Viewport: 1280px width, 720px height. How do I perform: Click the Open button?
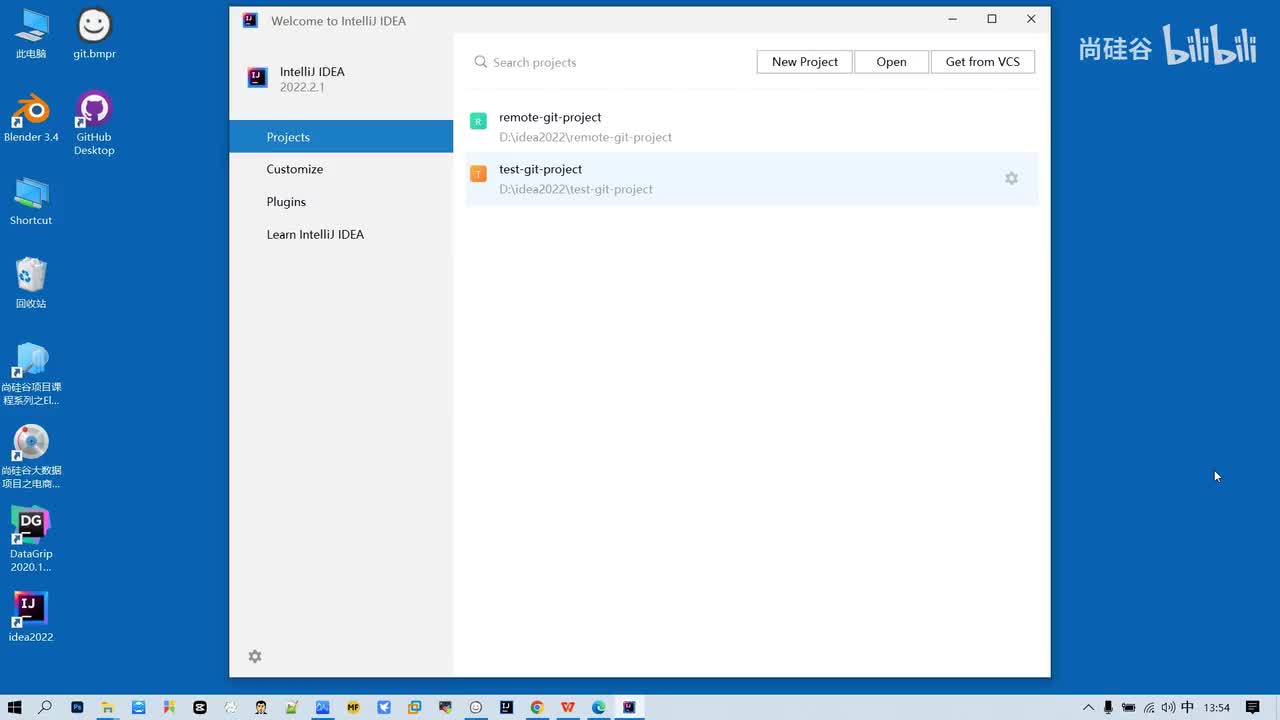coord(891,62)
